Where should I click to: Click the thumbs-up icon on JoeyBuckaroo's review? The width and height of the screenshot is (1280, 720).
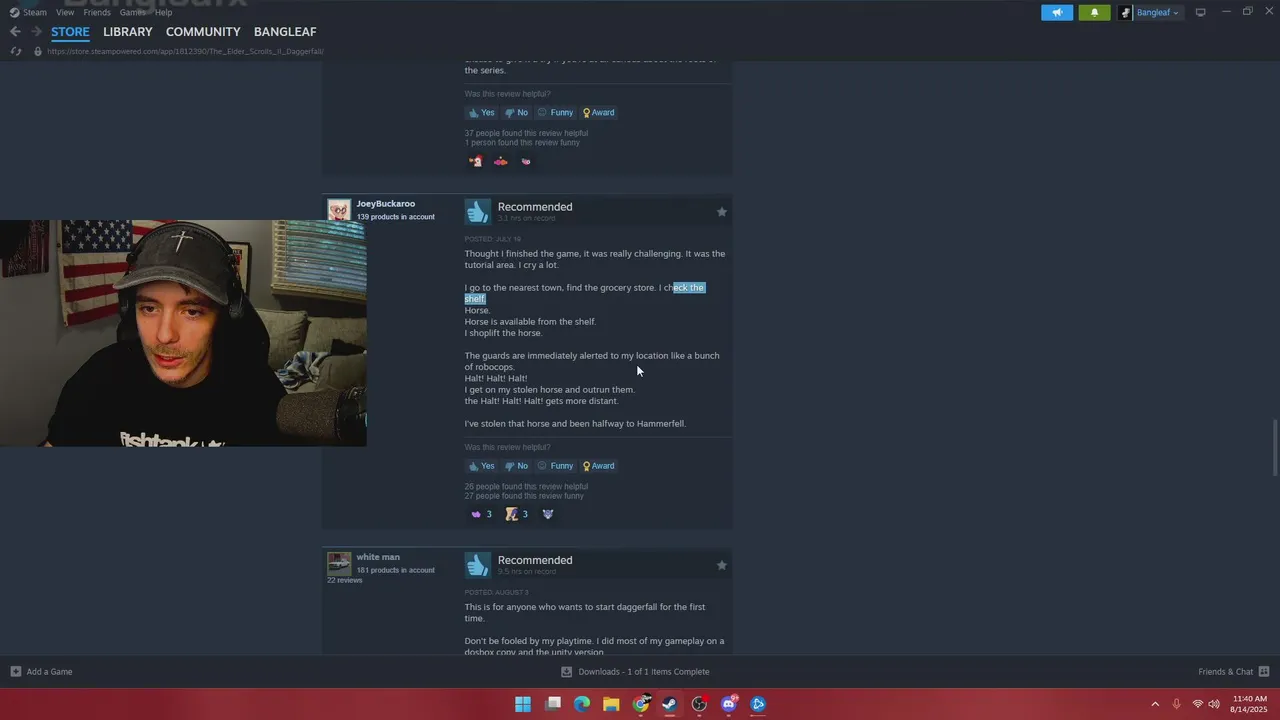click(478, 211)
